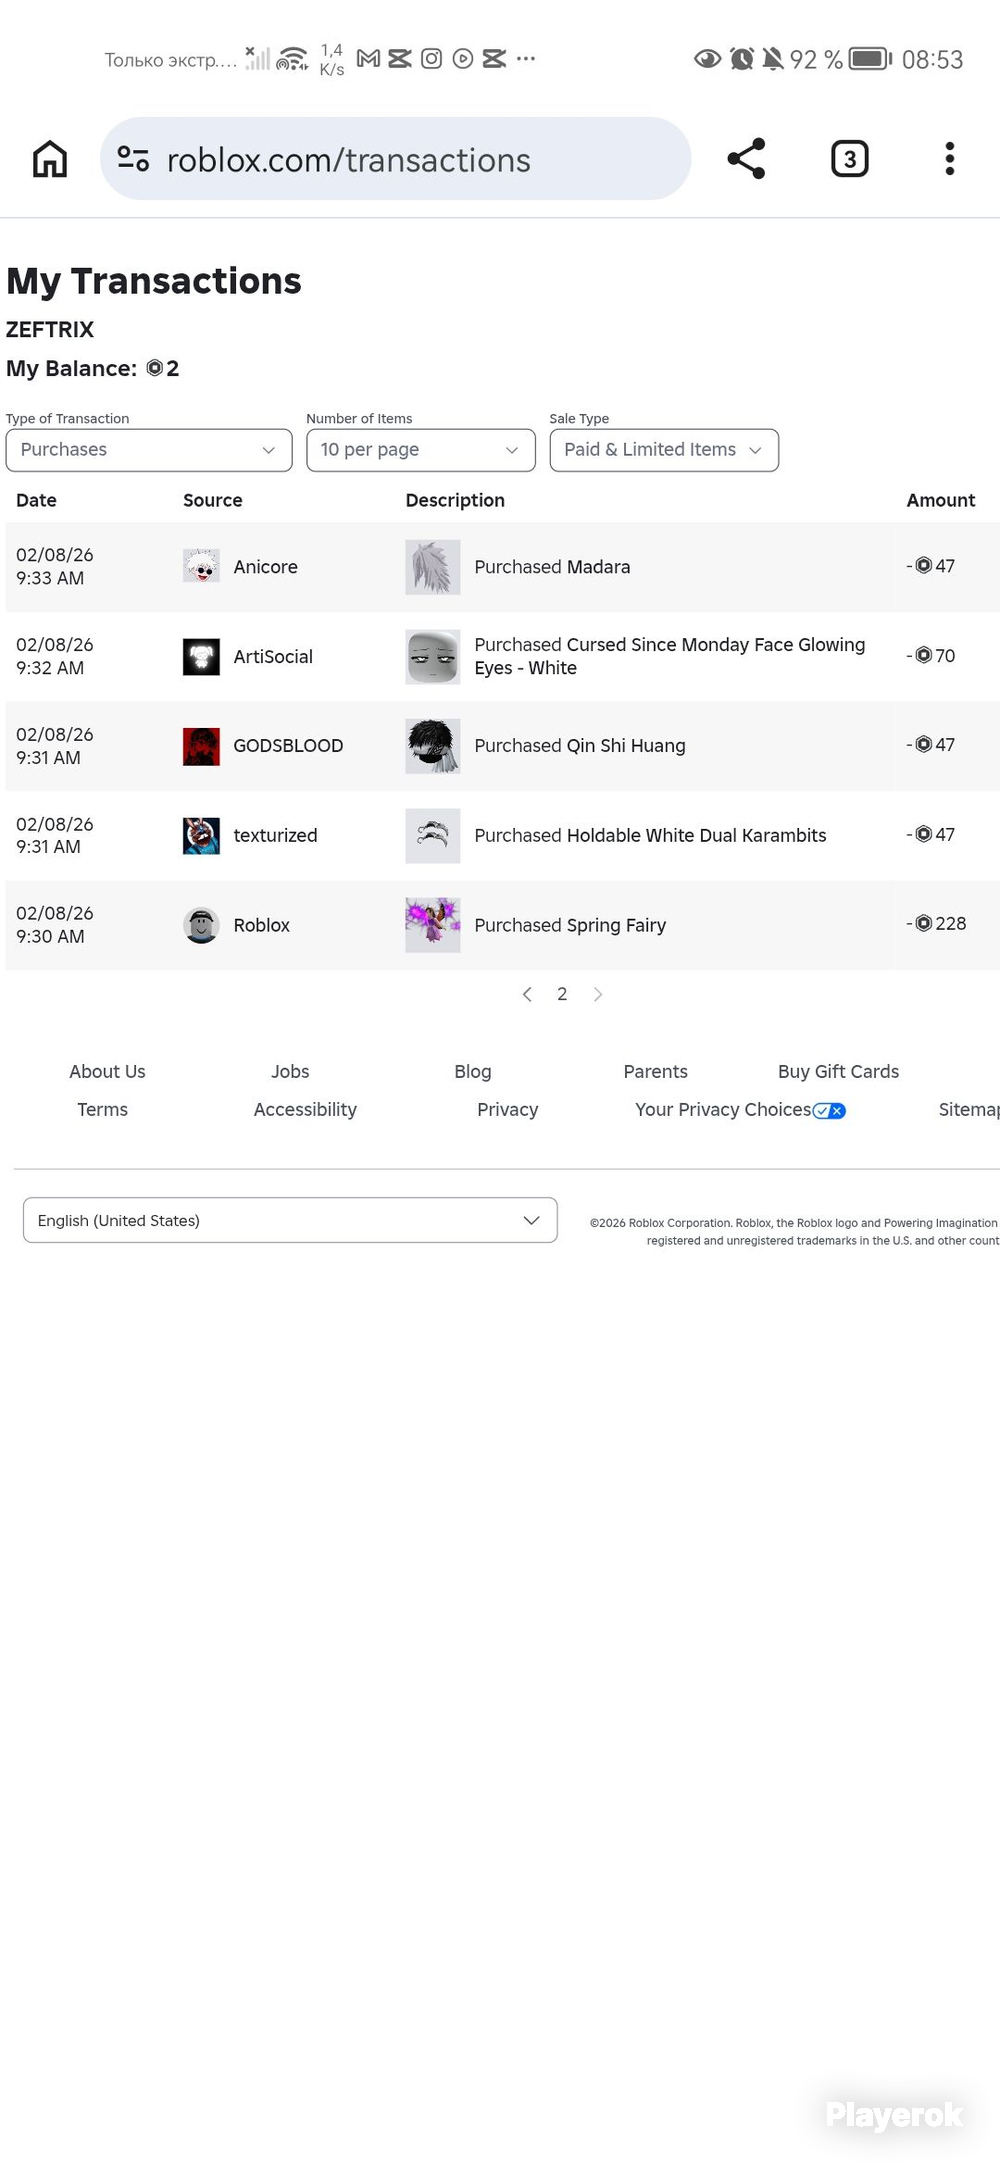Image resolution: width=1000 pixels, height=2167 pixels.
Task: Open the 10 per page dropdown
Action: (x=421, y=450)
